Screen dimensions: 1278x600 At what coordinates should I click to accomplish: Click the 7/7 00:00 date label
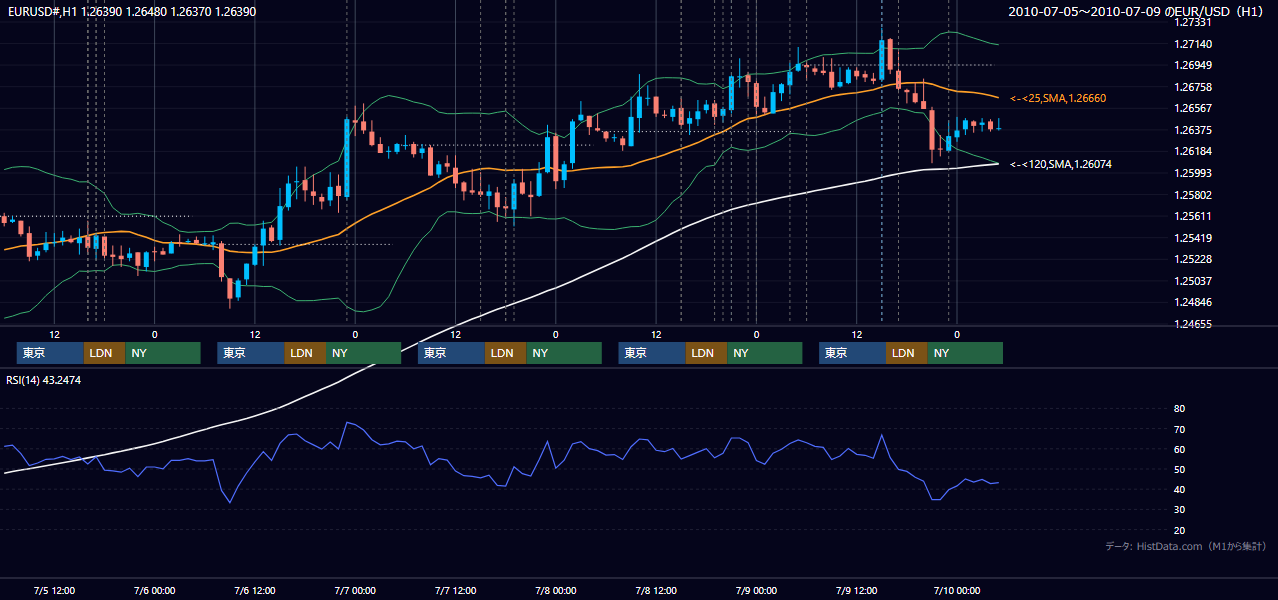point(354,590)
